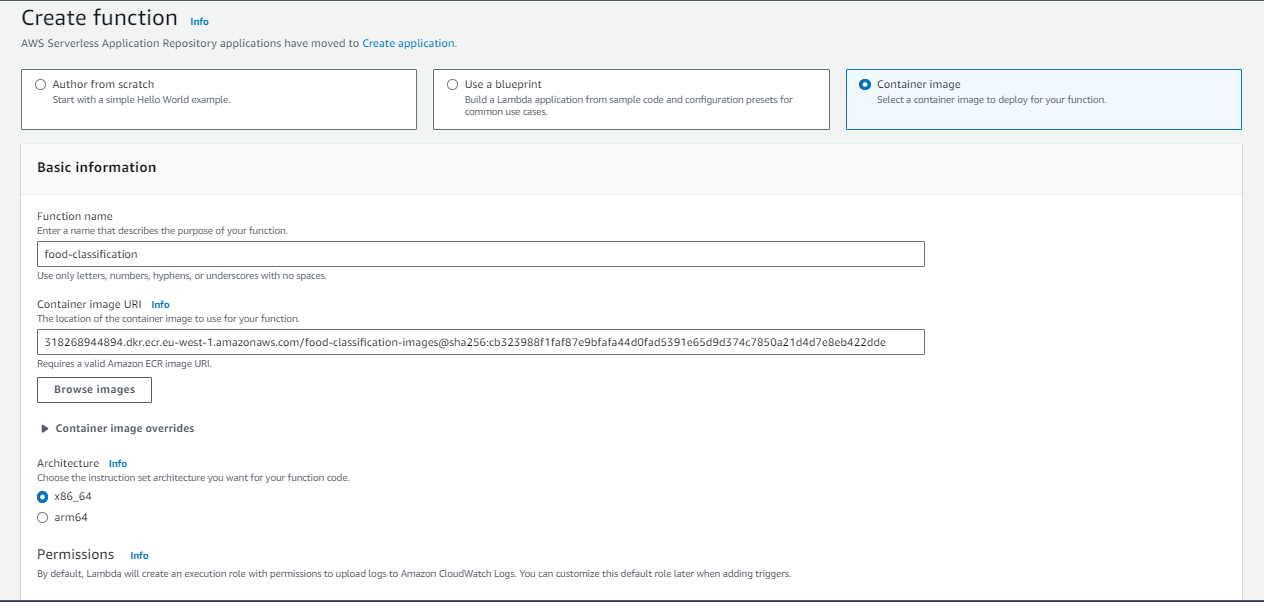
Task: Click the Basic information heading
Action: (x=97, y=168)
